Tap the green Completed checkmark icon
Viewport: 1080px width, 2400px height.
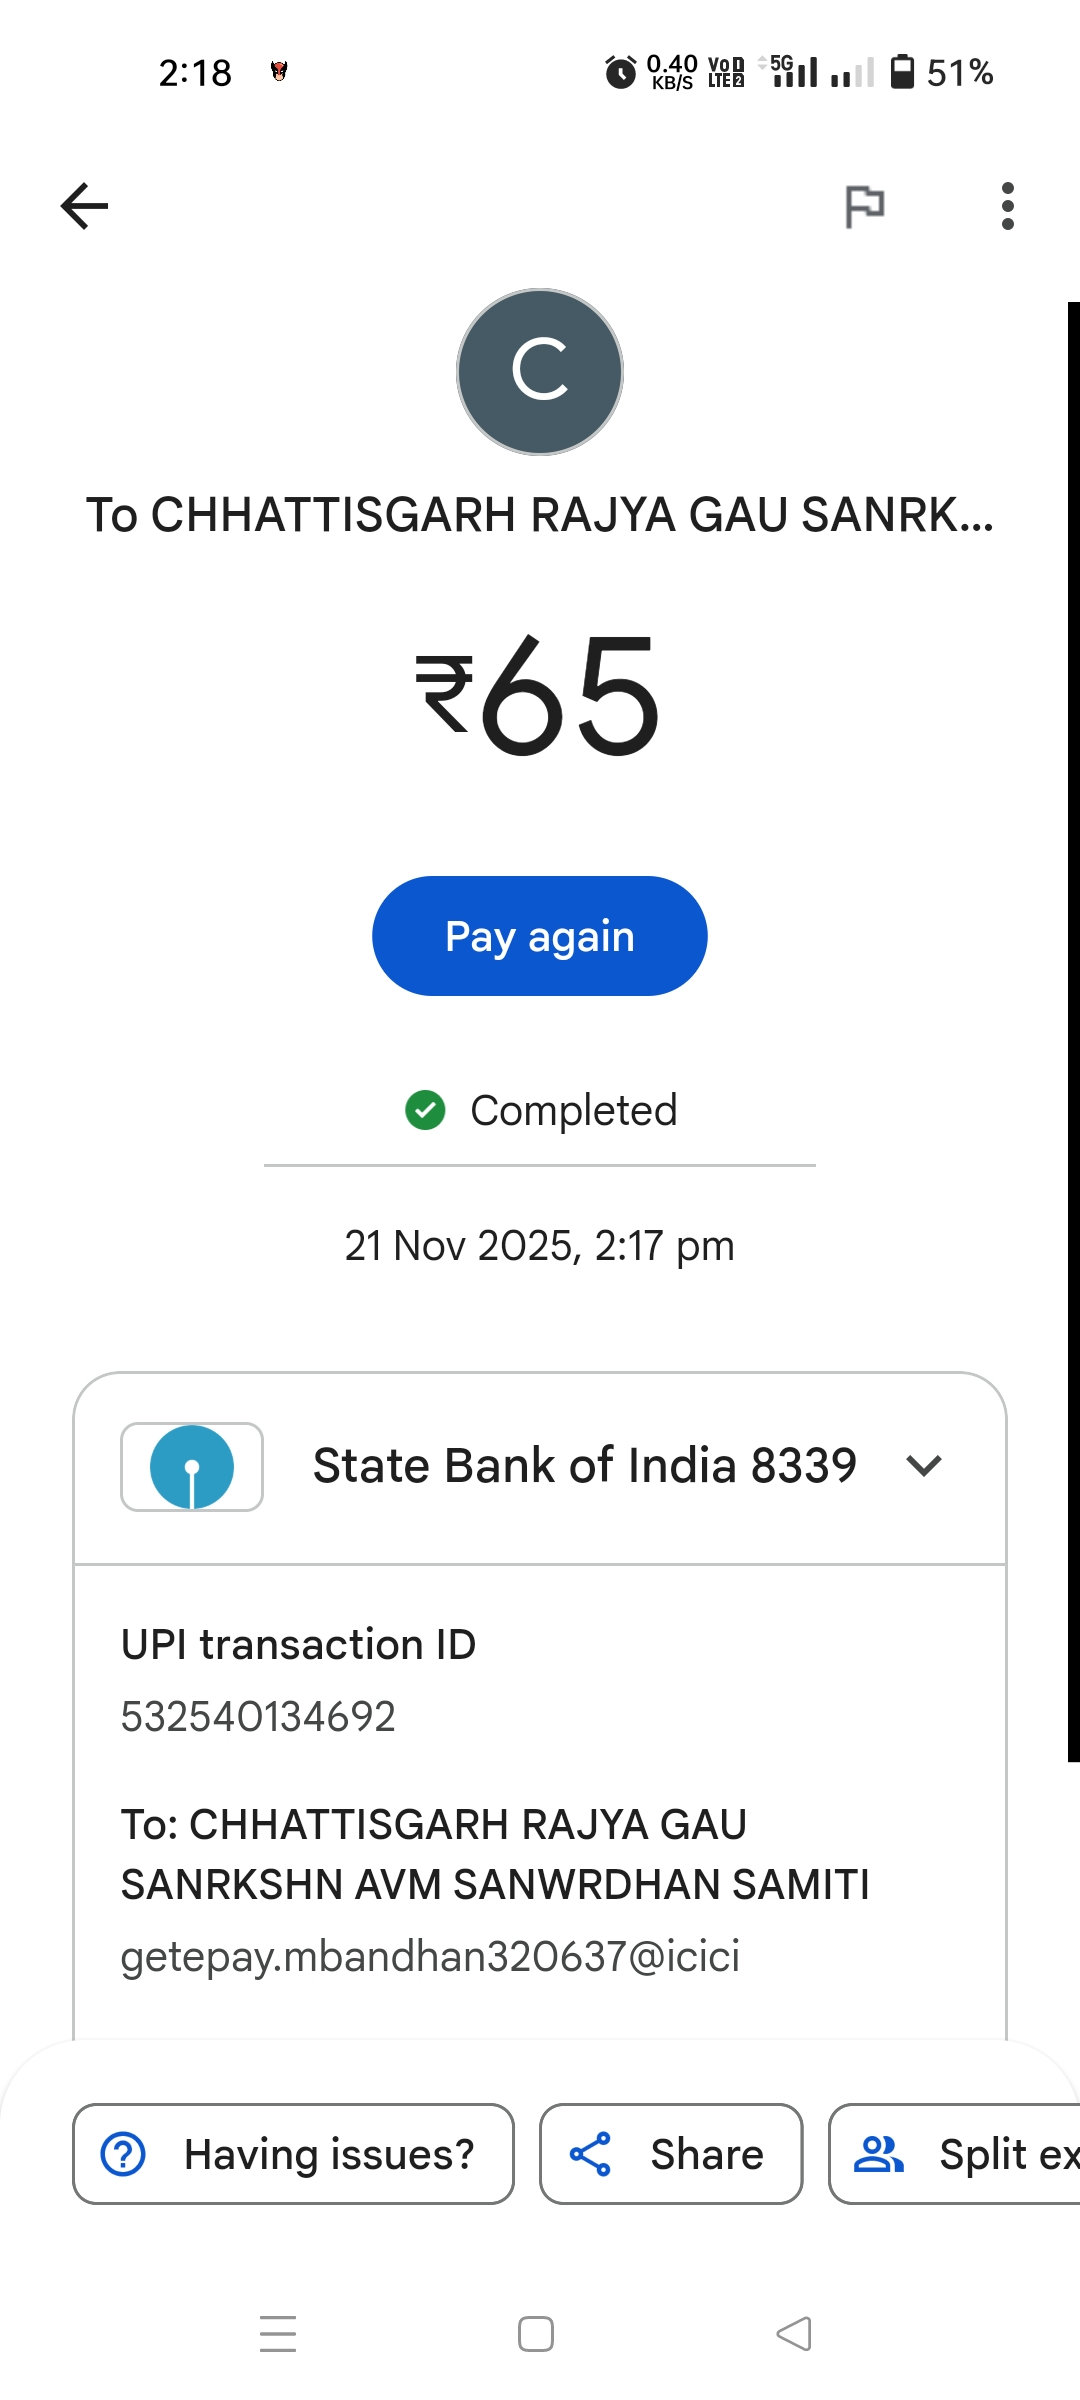(x=425, y=1110)
